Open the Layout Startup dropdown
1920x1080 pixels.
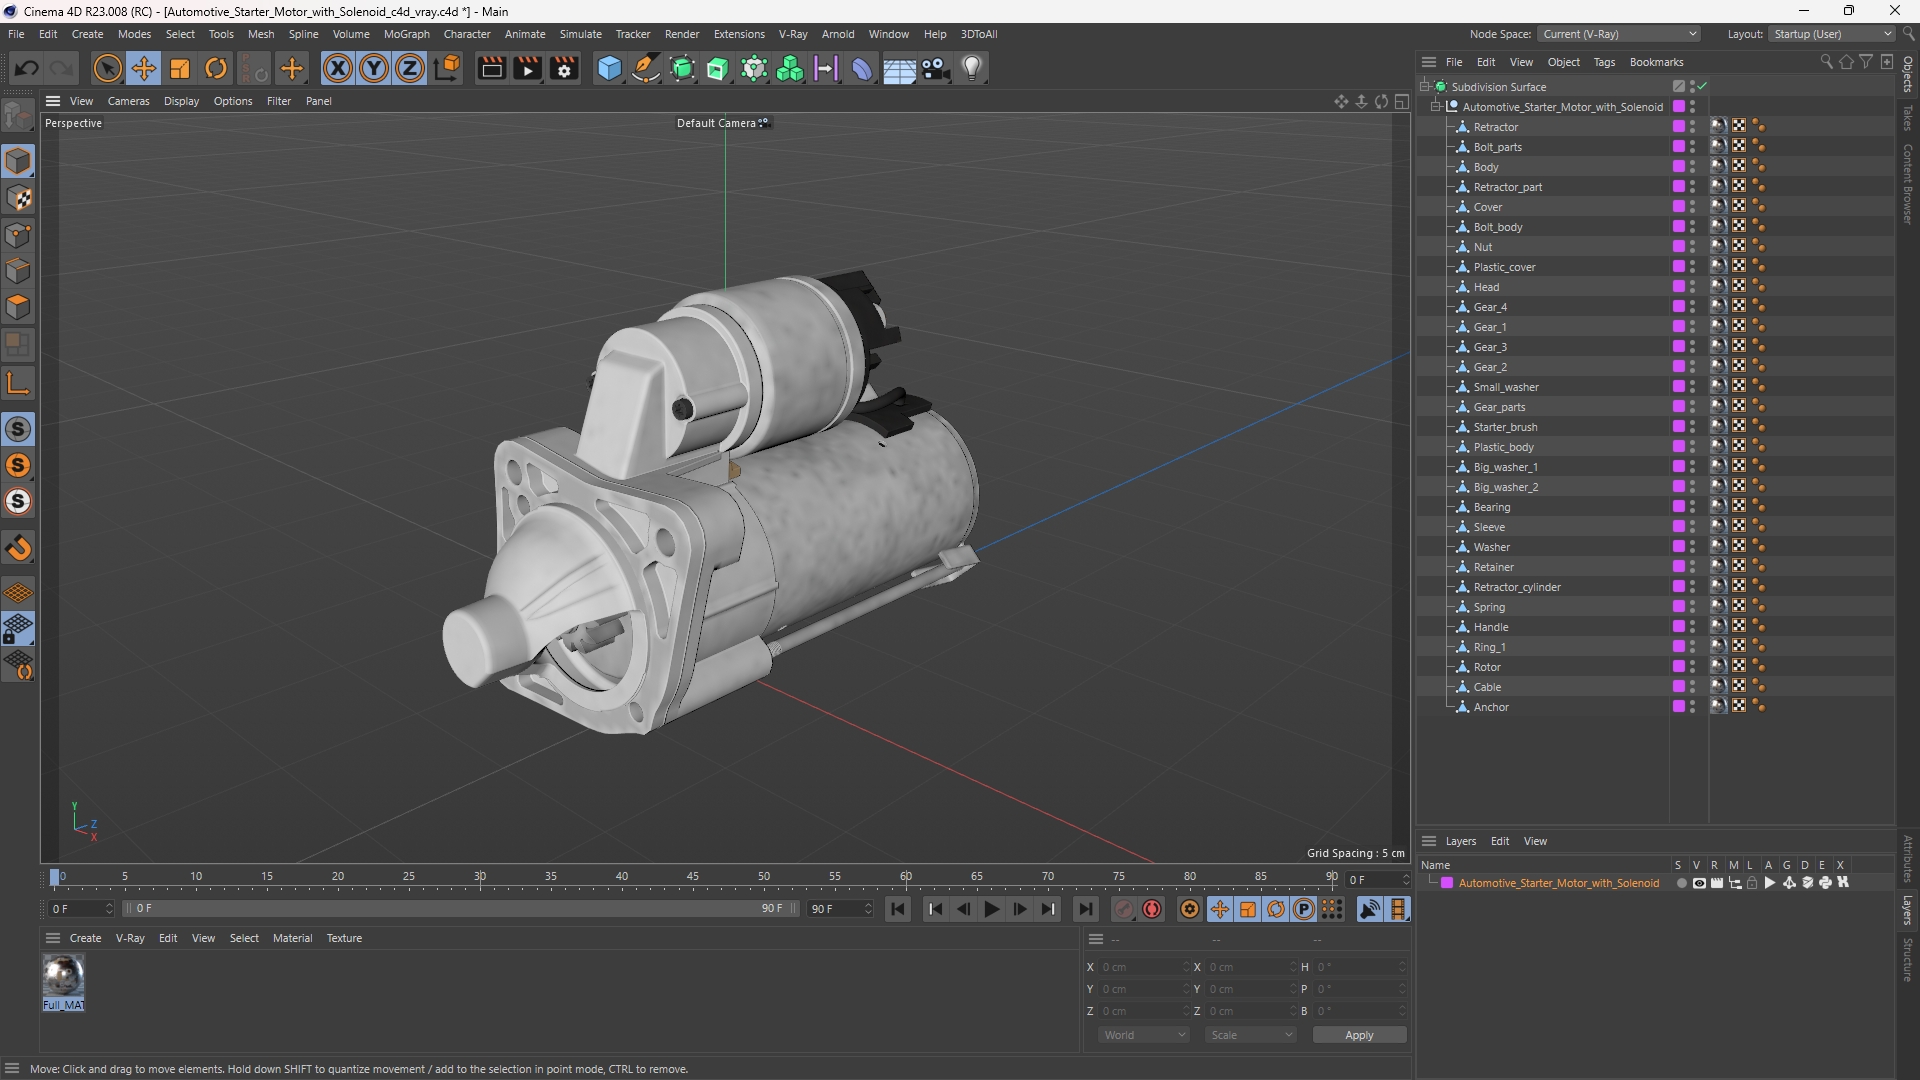tap(1832, 34)
